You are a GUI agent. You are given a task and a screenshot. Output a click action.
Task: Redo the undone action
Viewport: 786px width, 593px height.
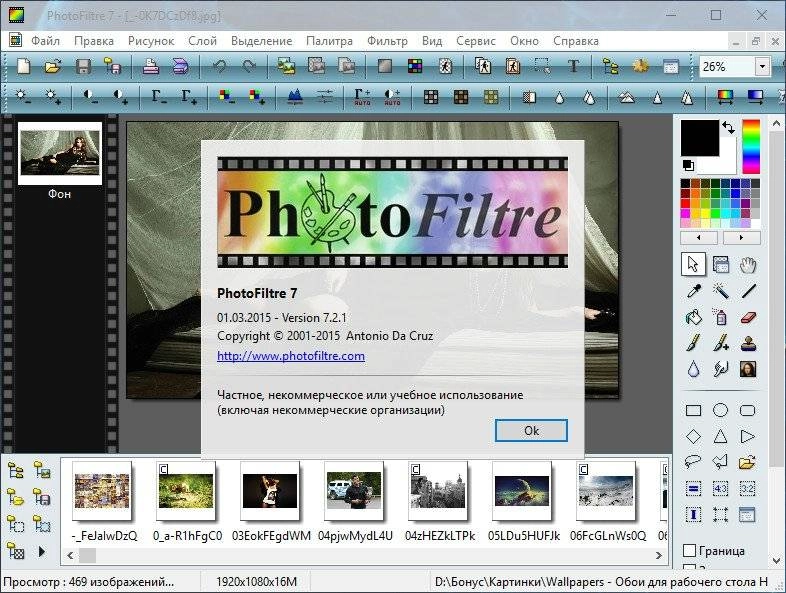point(249,66)
